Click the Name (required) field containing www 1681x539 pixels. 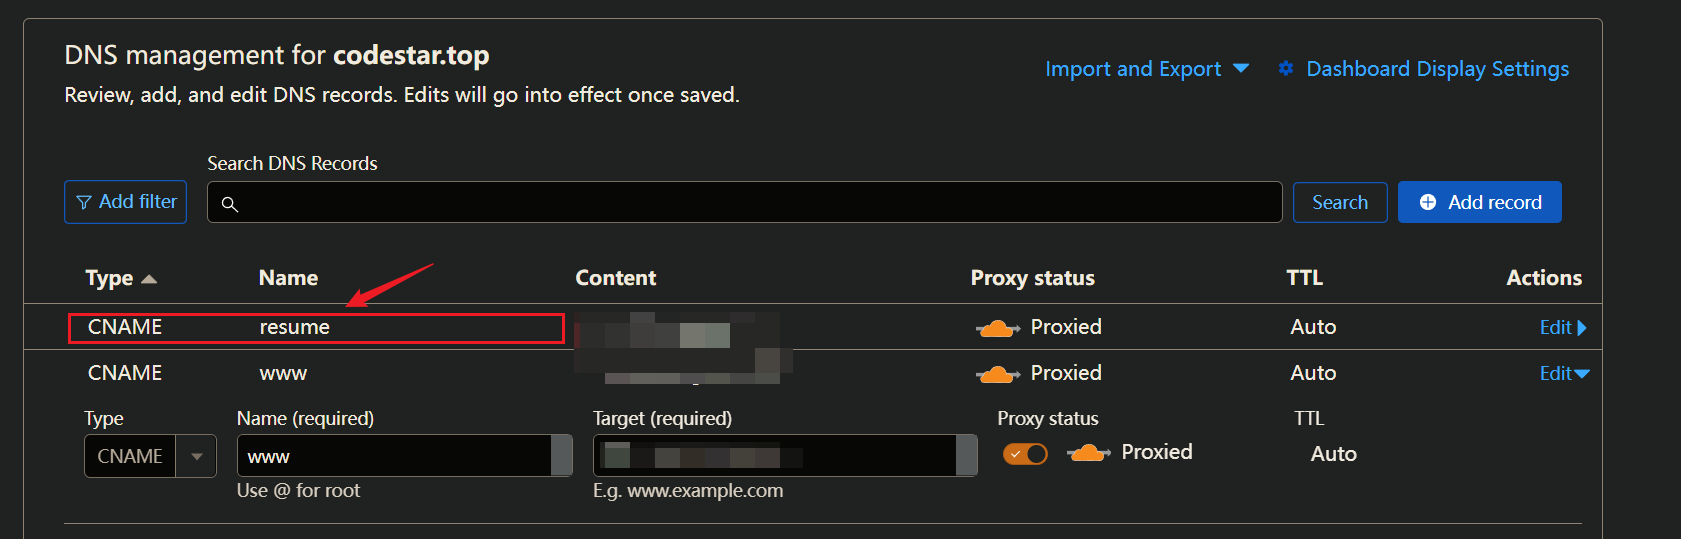pyautogui.click(x=404, y=456)
